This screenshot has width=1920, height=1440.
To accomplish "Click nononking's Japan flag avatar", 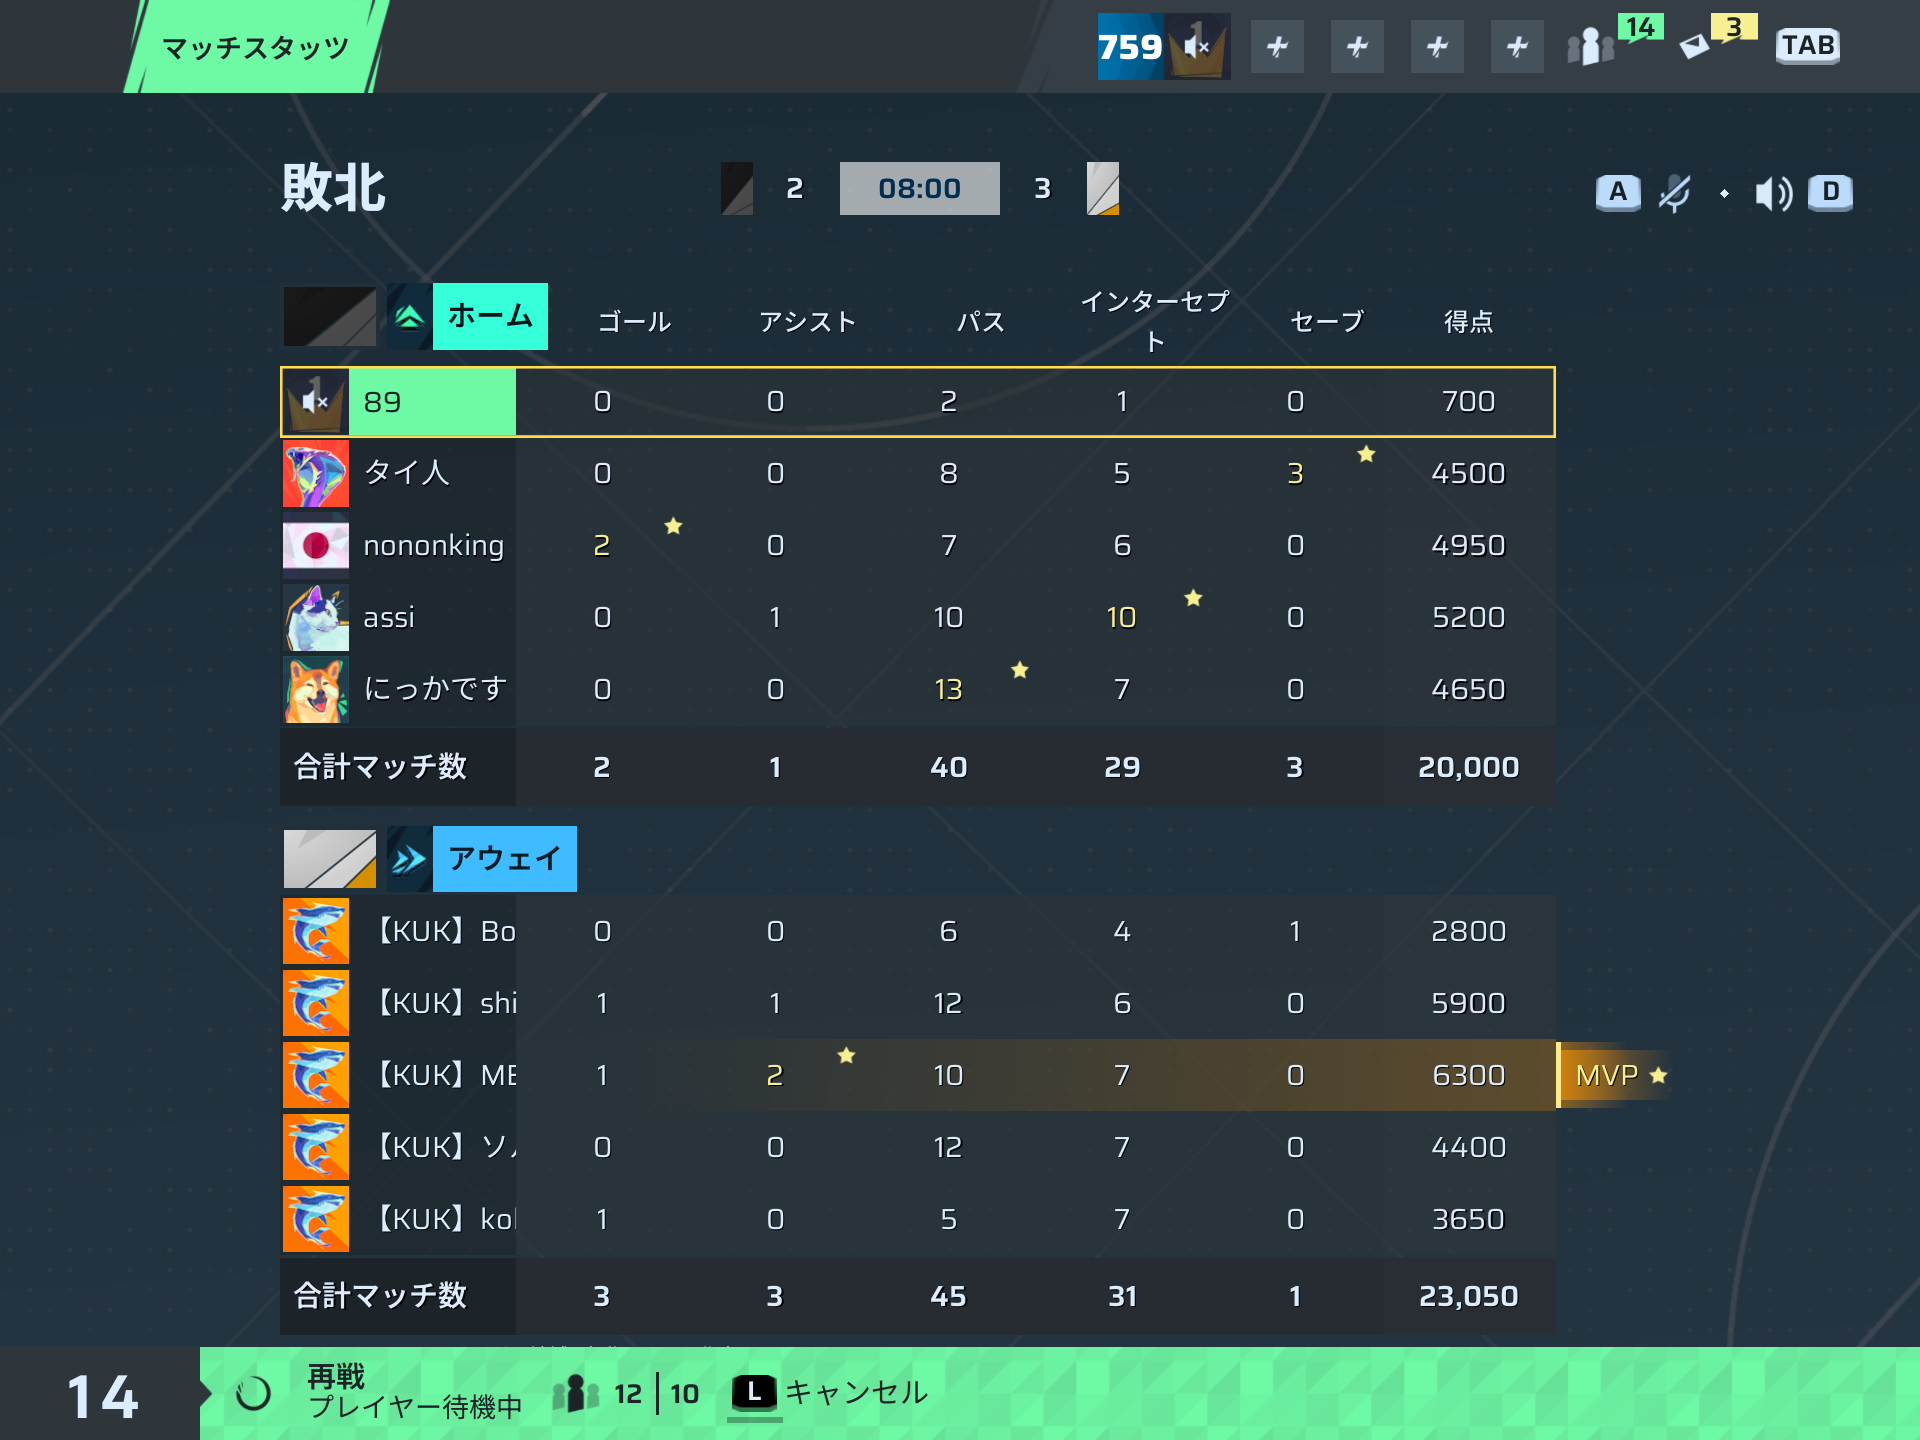I will [316, 546].
